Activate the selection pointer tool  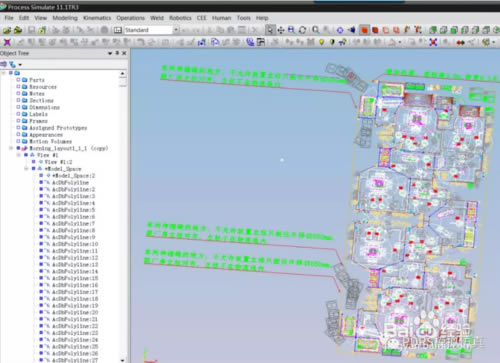[x=270, y=30]
